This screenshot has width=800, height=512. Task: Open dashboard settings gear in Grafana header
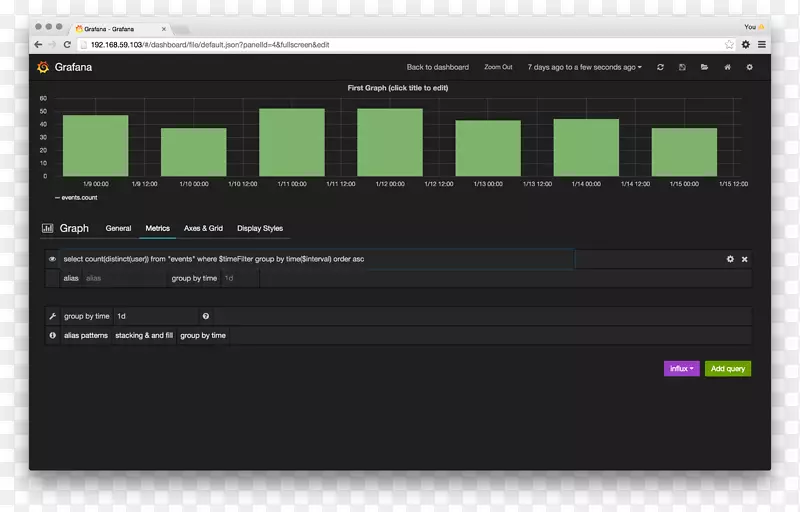point(750,67)
